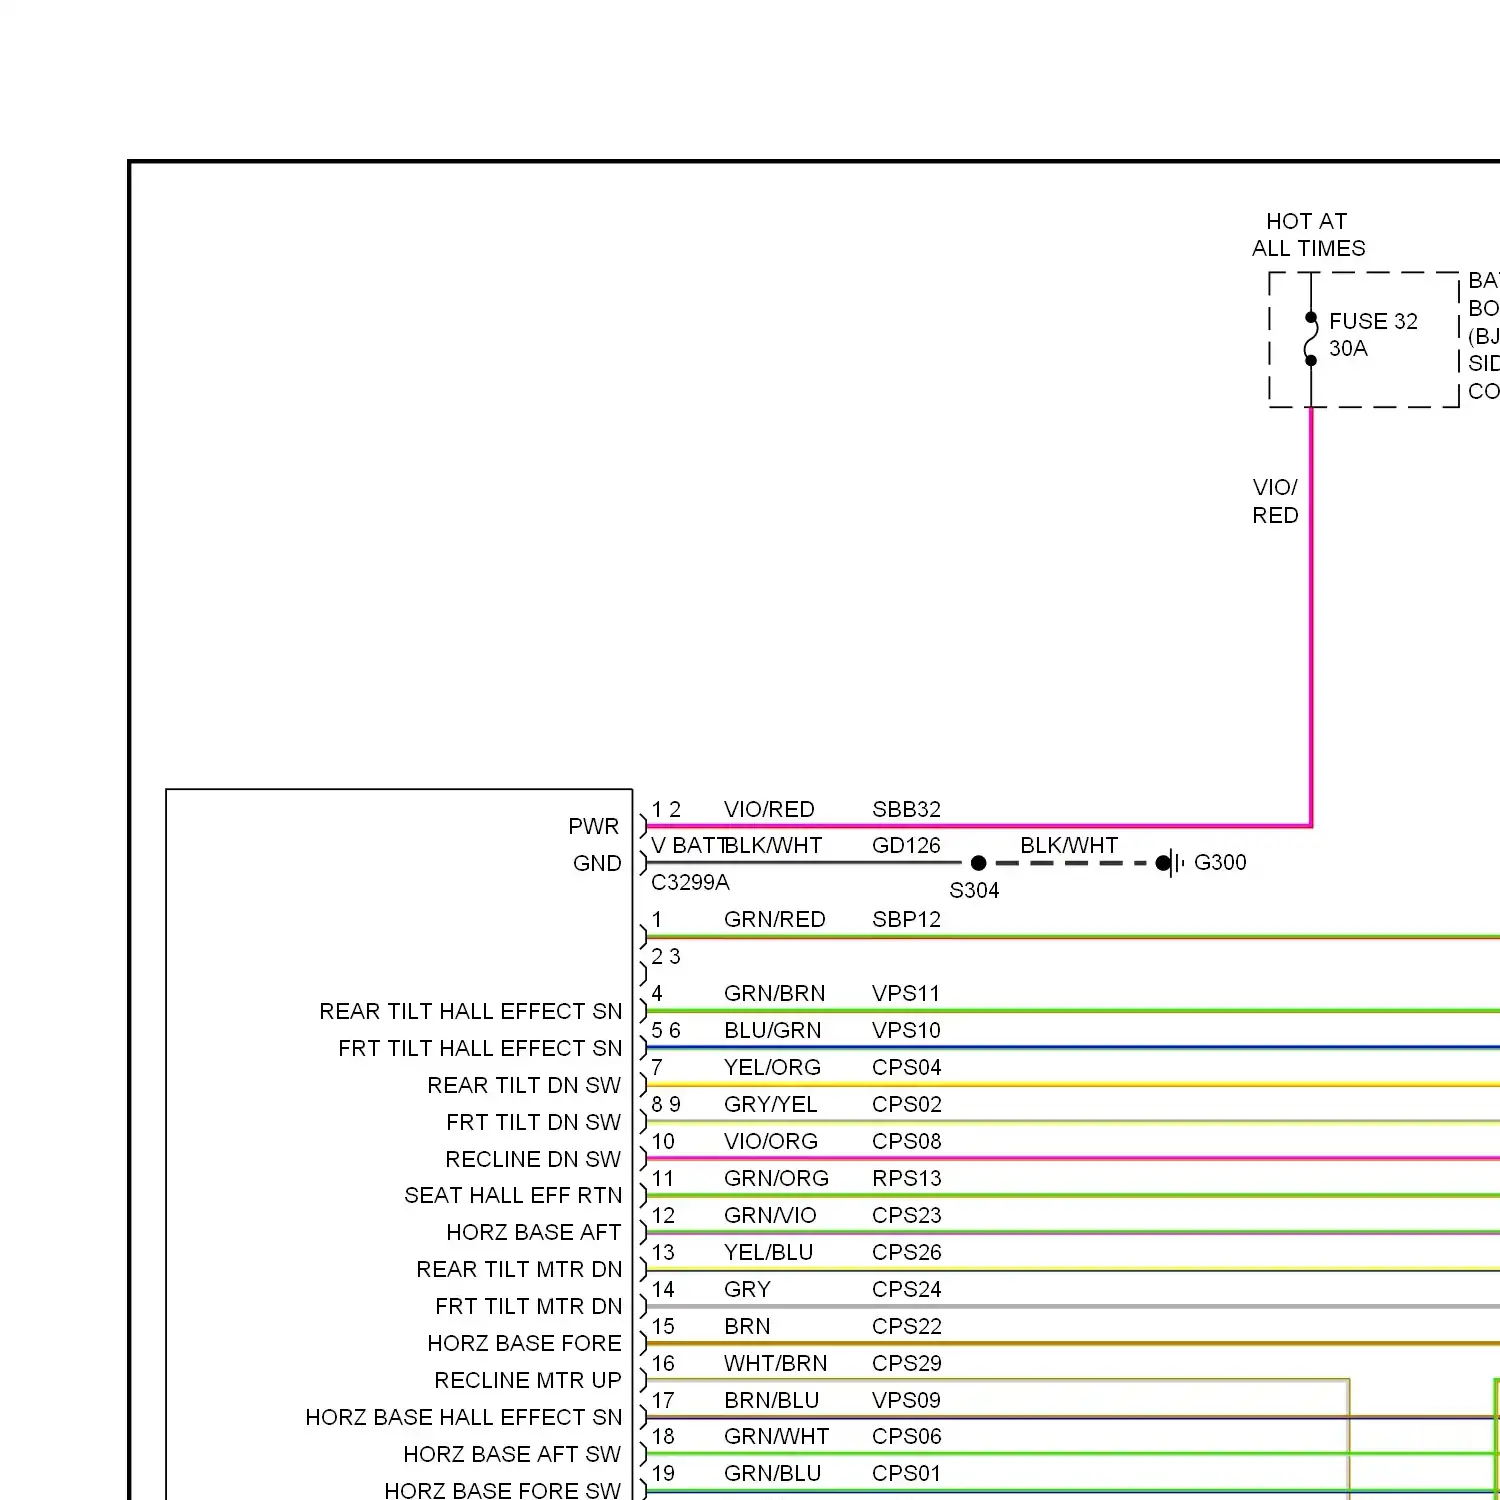Select the 30A fuse rating text
The height and width of the screenshot is (1500, 1500).
(1348, 348)
